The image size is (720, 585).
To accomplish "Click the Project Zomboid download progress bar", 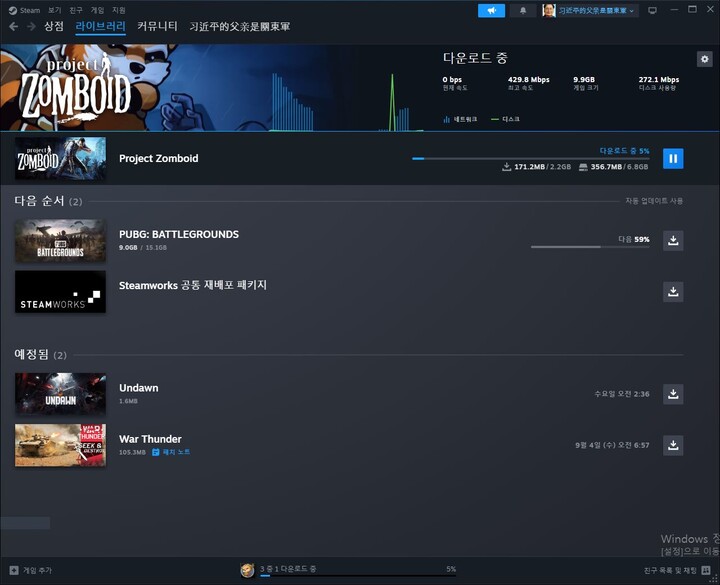I will pos(530,158).
